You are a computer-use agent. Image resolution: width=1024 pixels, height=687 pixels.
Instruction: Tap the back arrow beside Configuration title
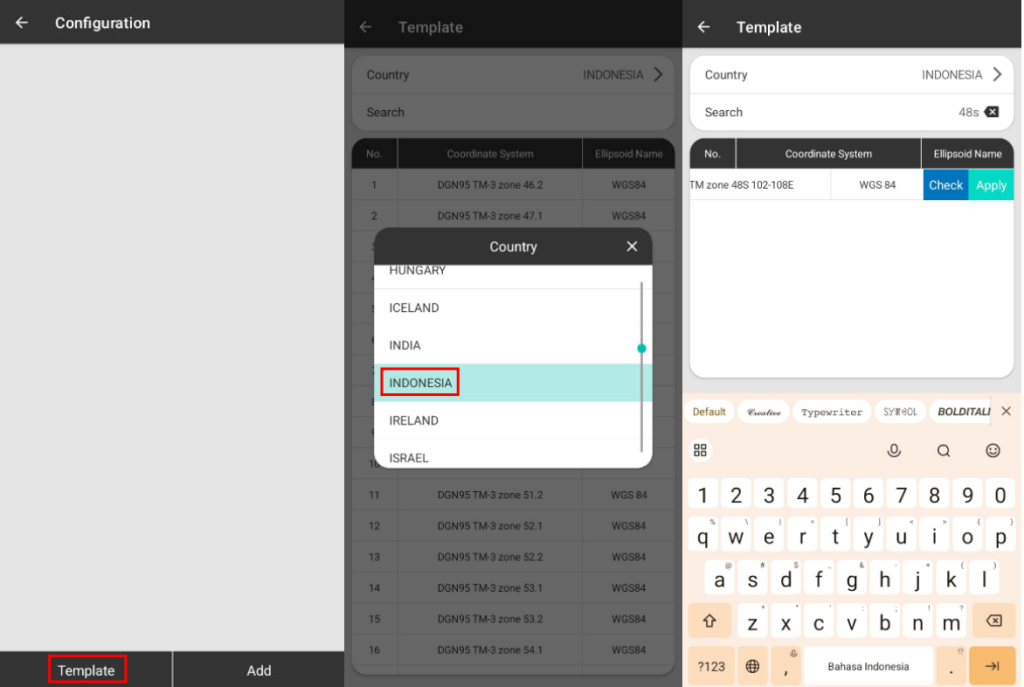tap(22, 22)
